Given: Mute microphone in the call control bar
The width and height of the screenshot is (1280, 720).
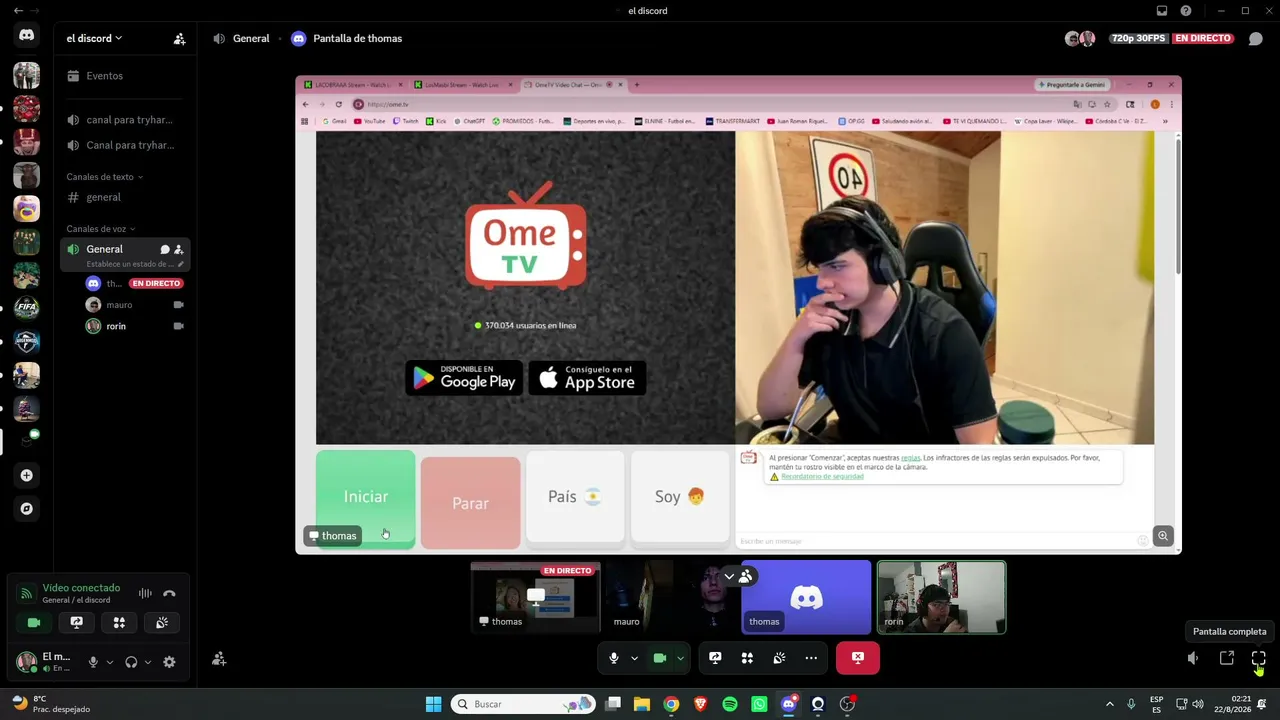Looking at the screenshot, I should [x=614, y=658].
